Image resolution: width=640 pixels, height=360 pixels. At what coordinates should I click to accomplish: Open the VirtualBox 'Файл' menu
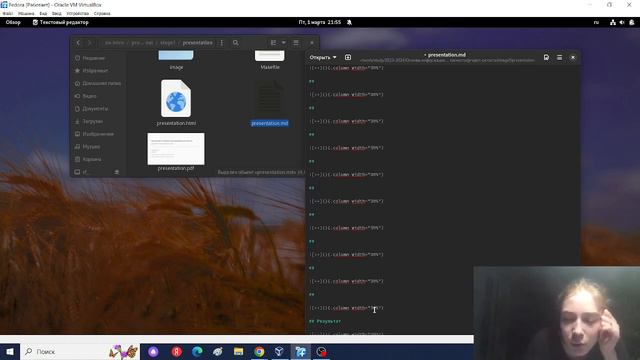point(7,13)
